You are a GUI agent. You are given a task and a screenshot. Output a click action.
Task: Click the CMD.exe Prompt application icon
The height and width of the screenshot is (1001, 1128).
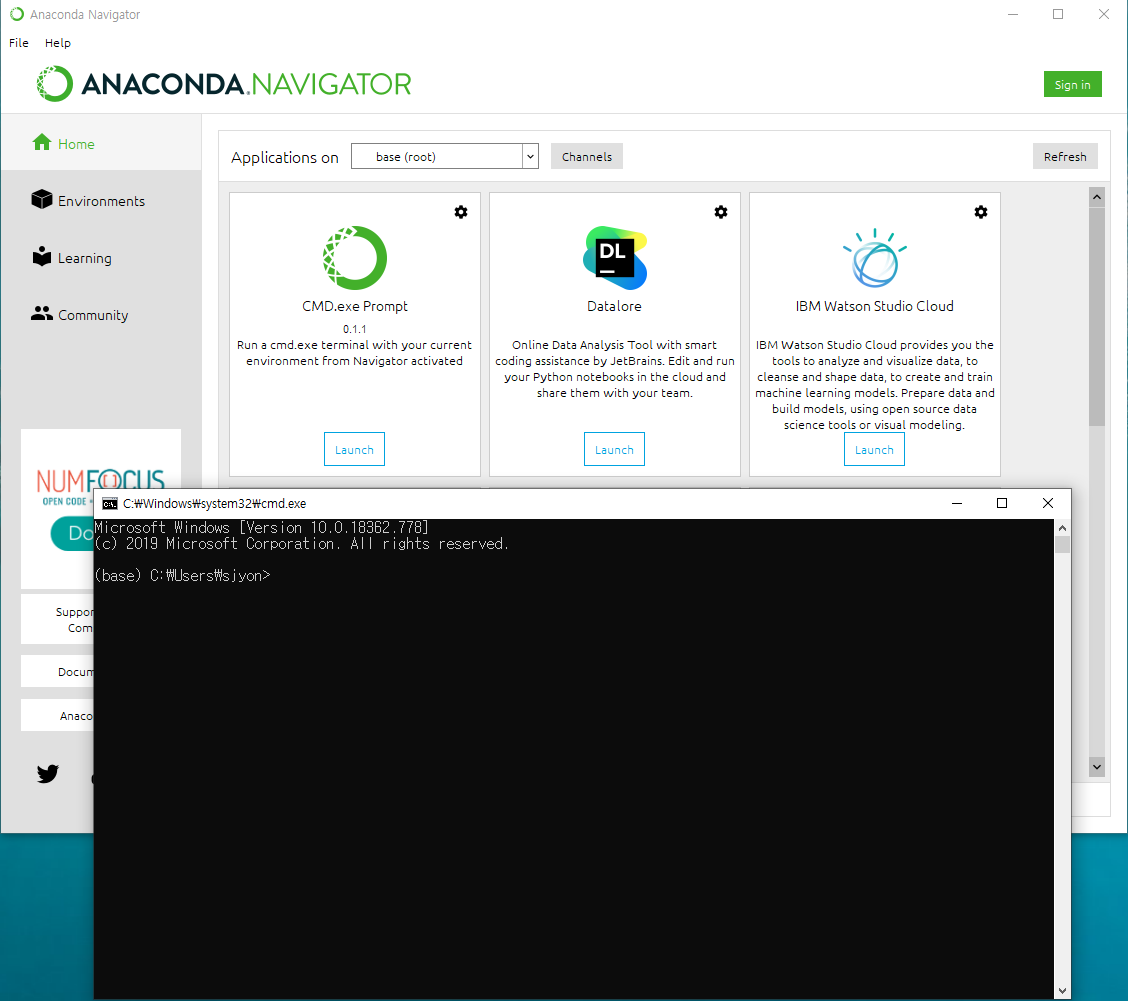coord(355,258)
